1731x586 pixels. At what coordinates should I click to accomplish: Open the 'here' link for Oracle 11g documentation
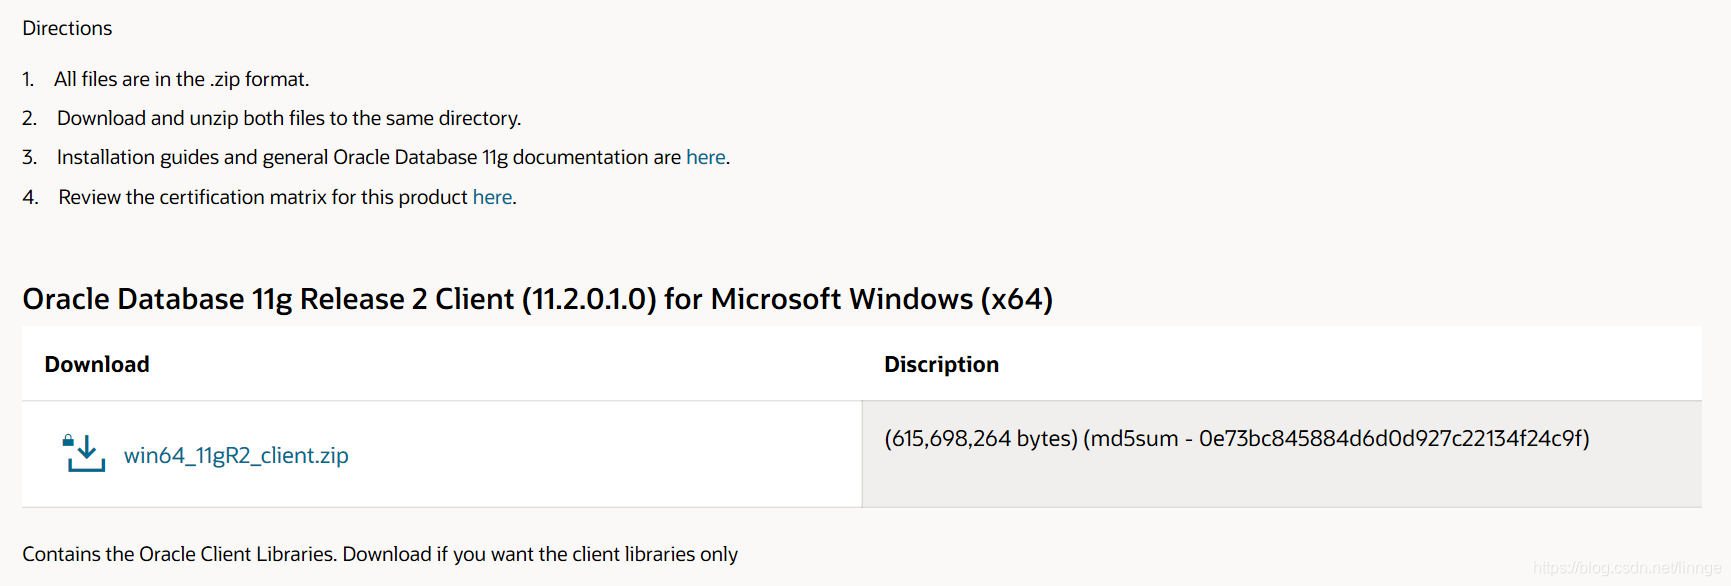705,157
